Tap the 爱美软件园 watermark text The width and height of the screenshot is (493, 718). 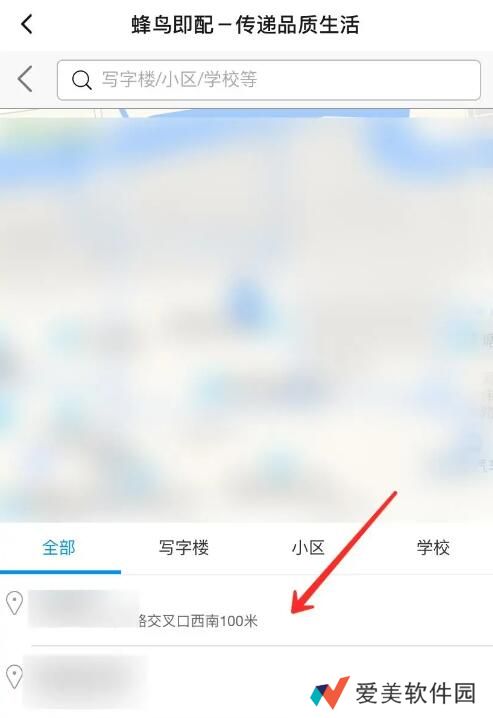(x=416, y=693)
